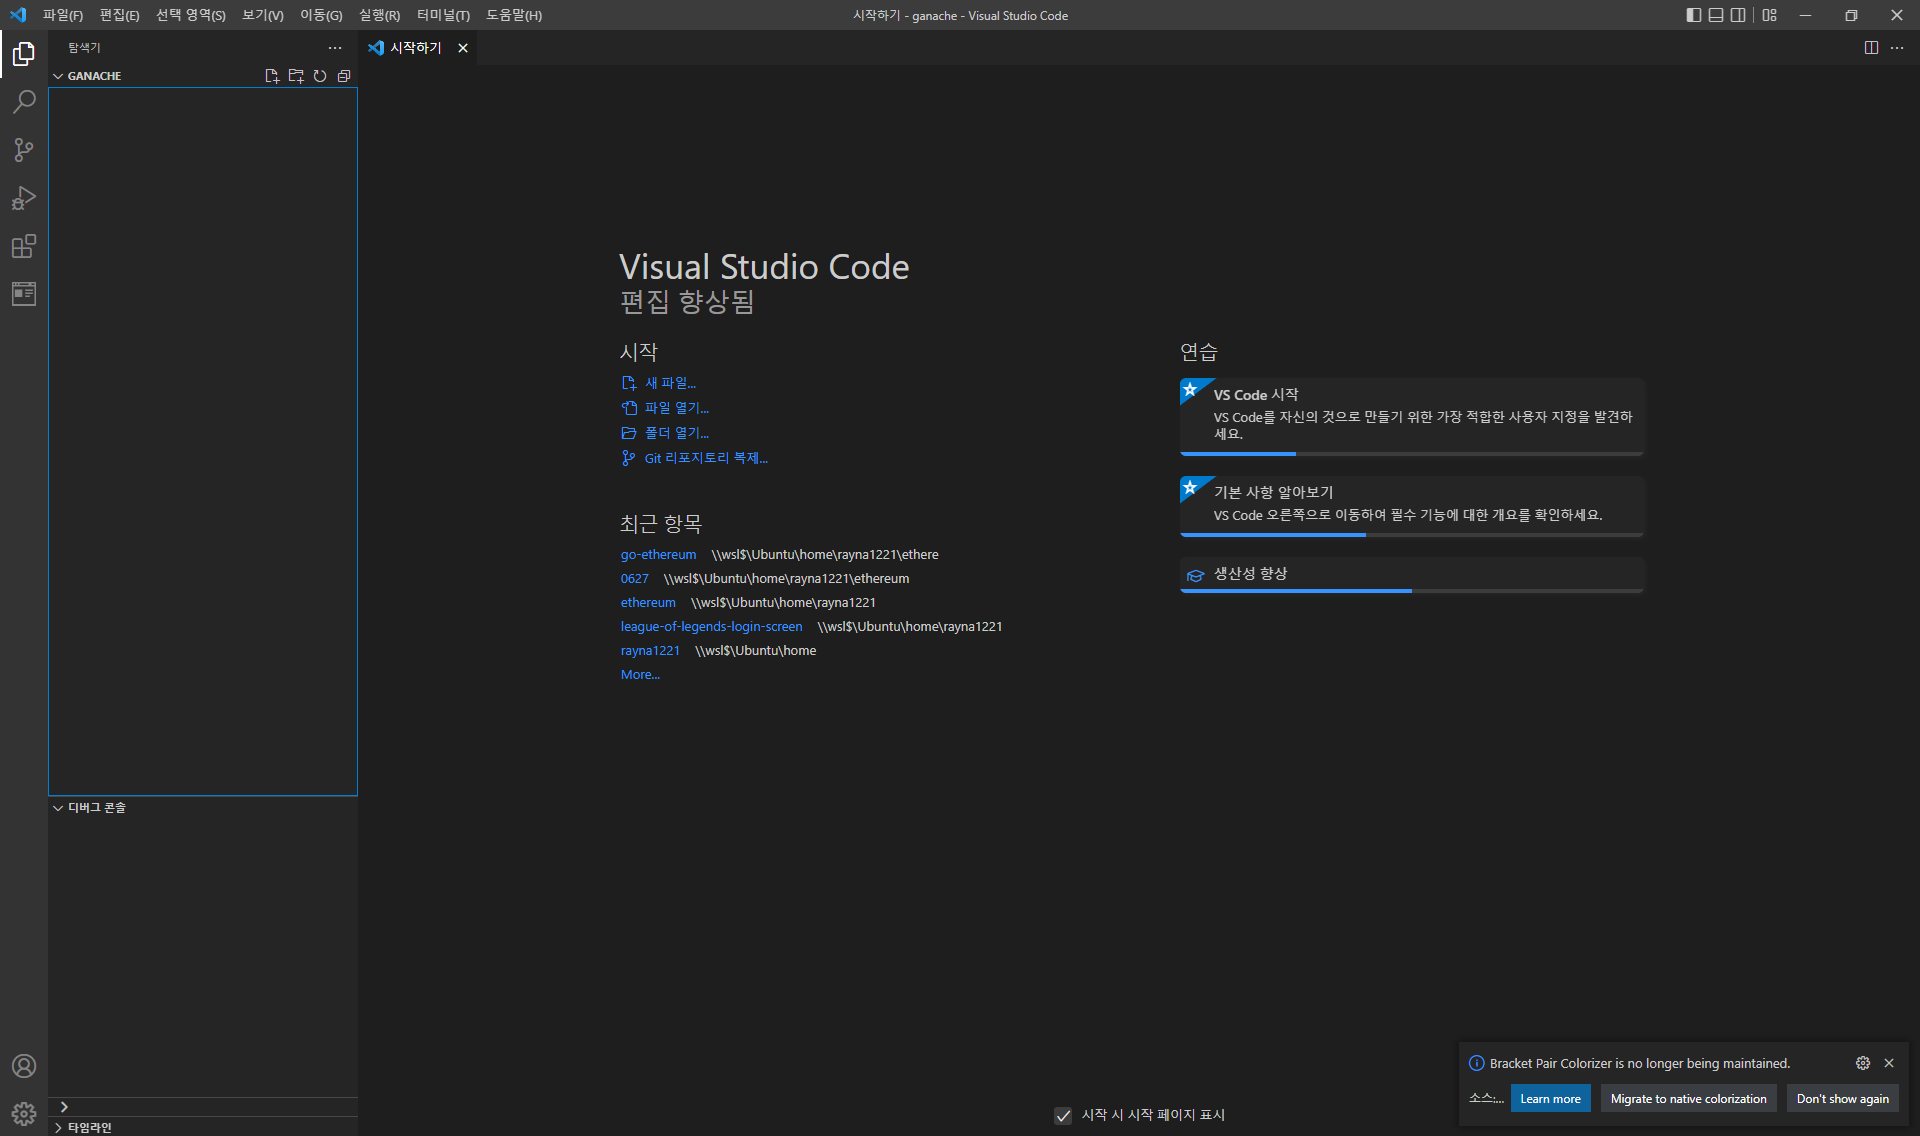
Task: Toggle the bottom panel layout button
Action: [1716, 15]
